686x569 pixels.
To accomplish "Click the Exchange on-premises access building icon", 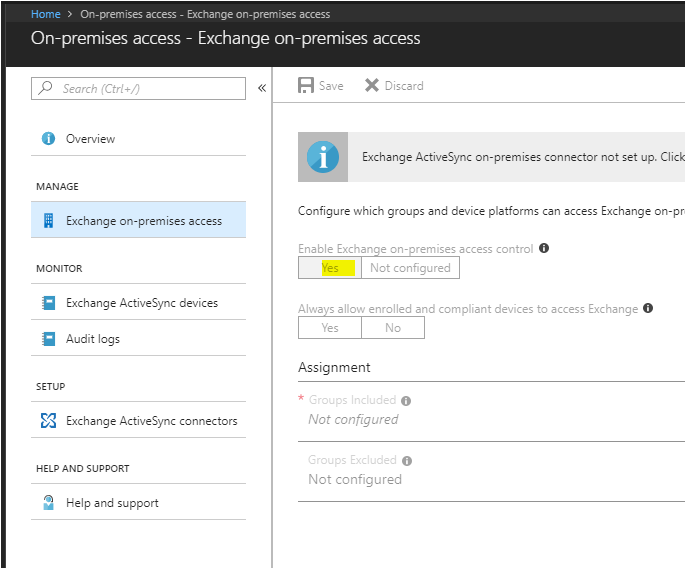I will 49,220.
